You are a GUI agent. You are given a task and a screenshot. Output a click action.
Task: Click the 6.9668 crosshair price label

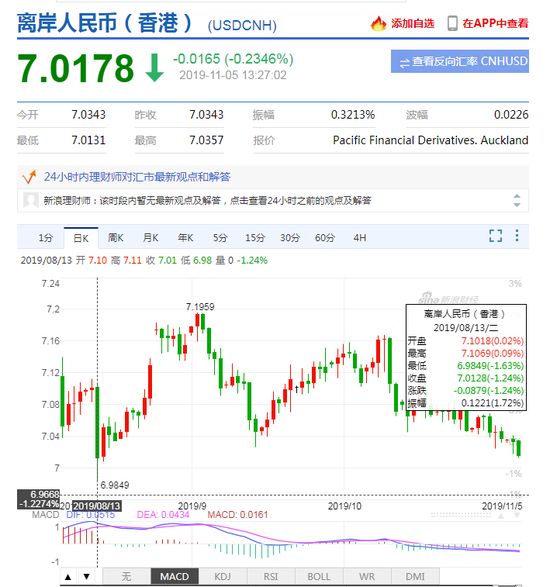45,494
